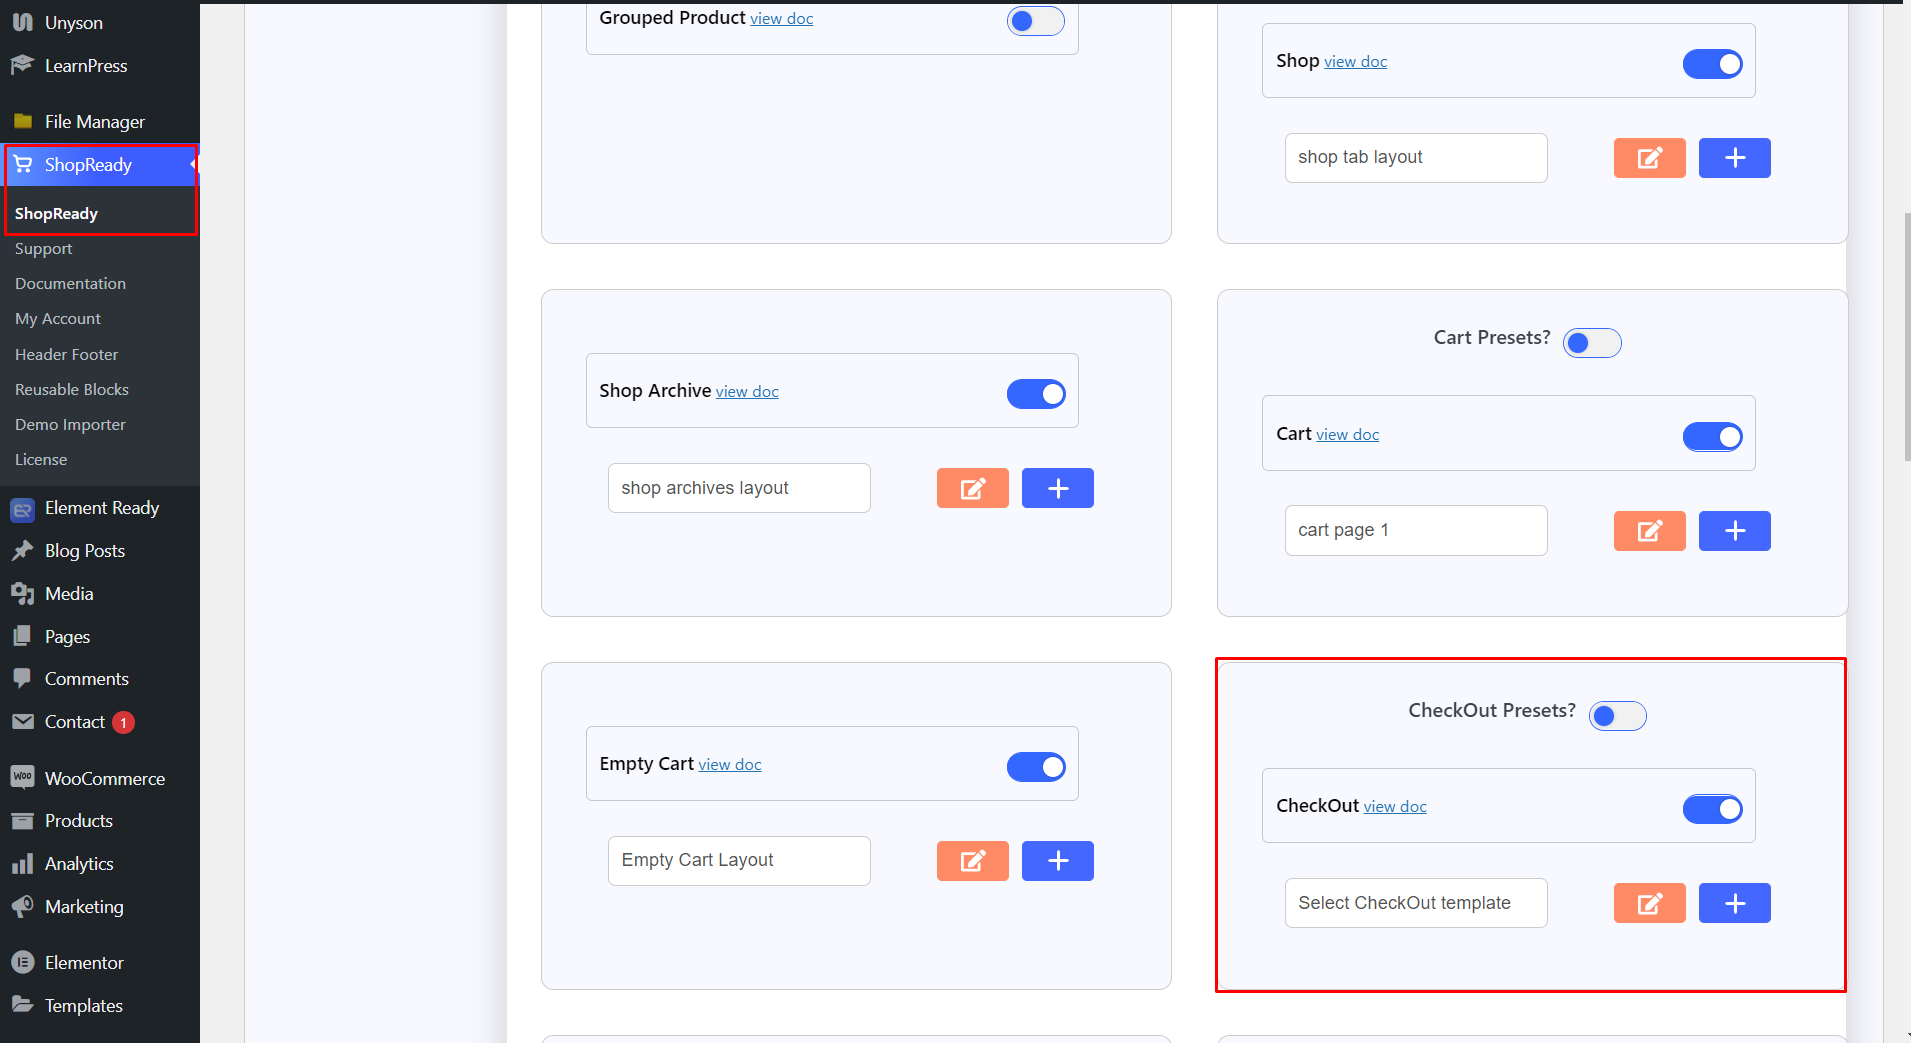
Task: Edit shop archives layout template
Action: (x=972, y=488)
